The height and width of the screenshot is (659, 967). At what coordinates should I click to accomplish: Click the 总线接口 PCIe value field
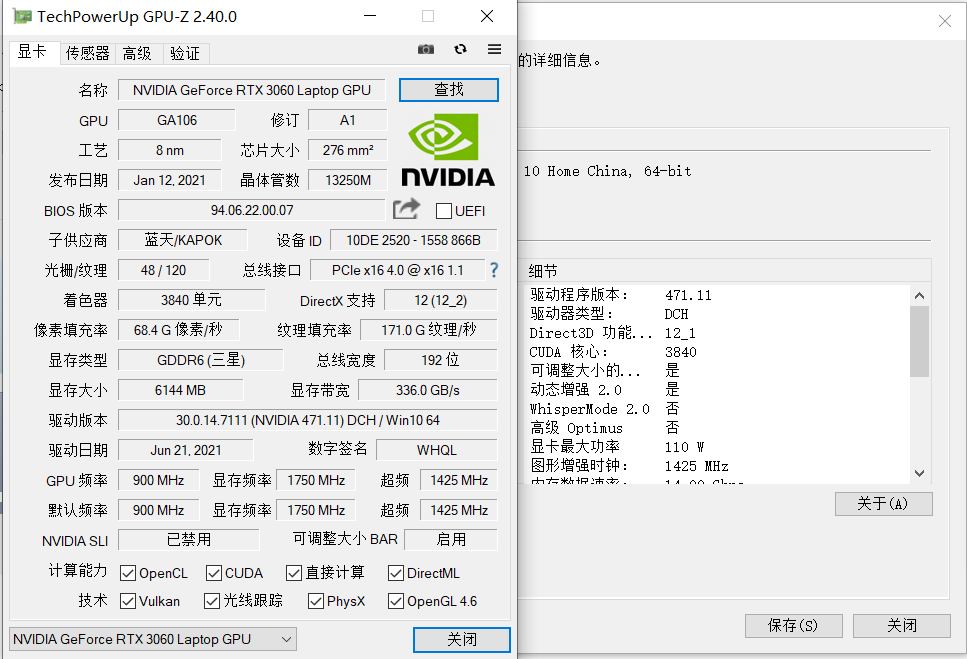397,270
